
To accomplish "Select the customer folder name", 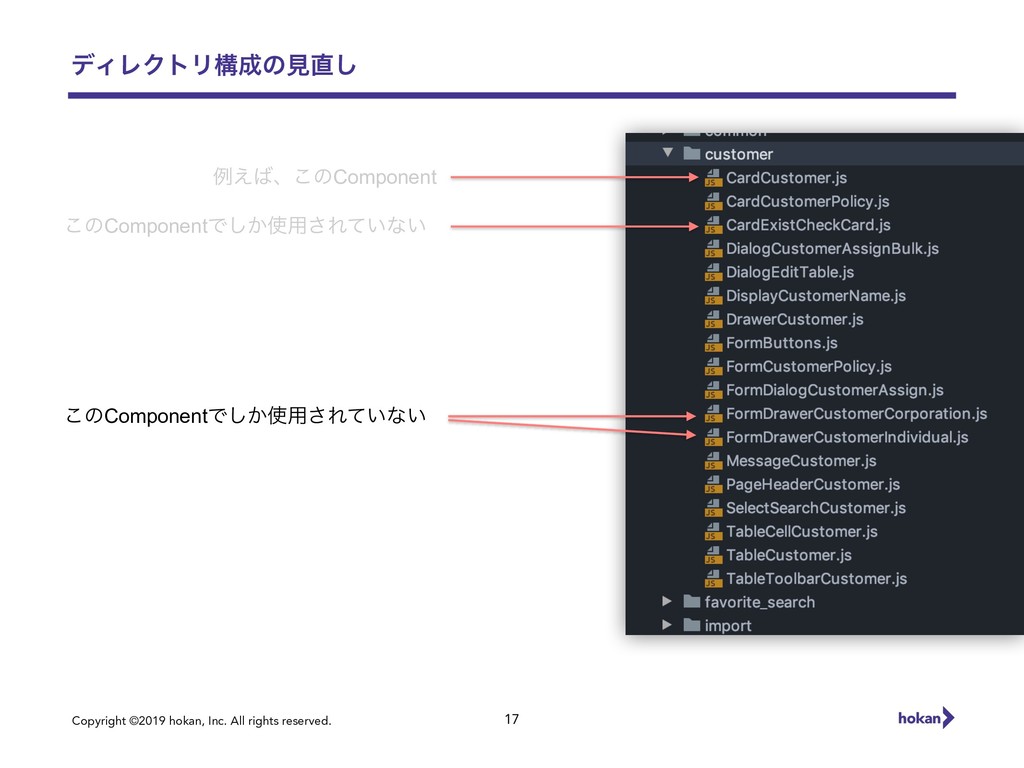I will click(739, 154).
